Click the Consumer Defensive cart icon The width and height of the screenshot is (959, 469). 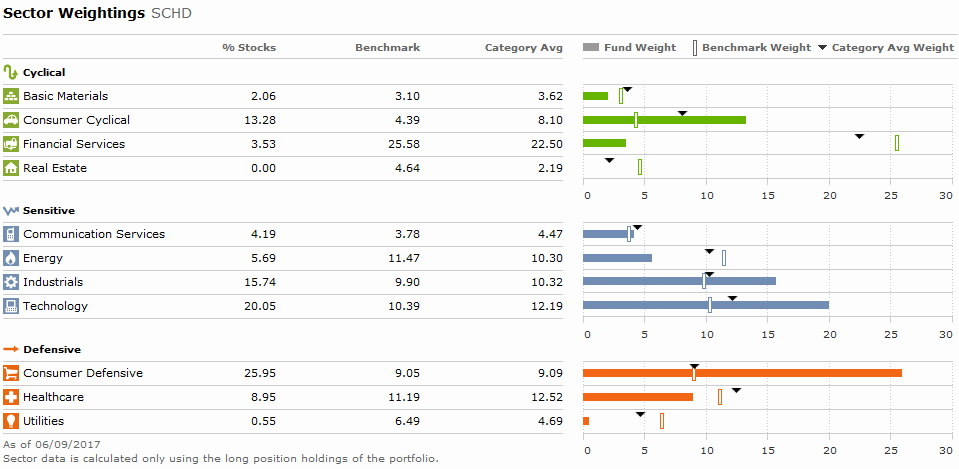click(11, 373)
